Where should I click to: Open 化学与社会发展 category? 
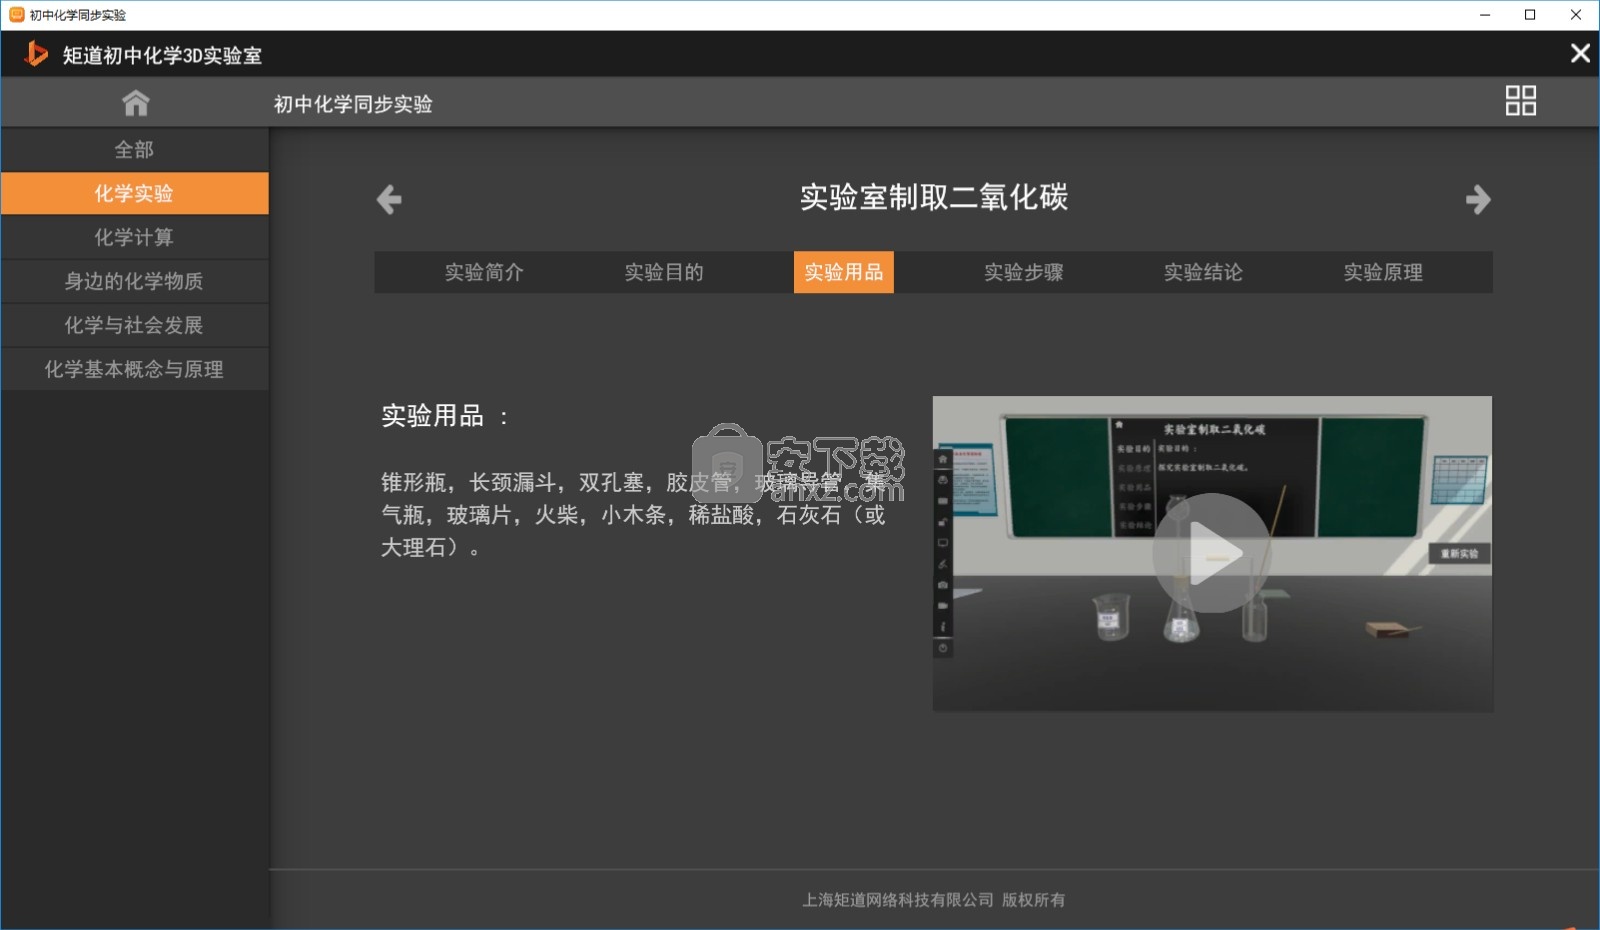134,326
